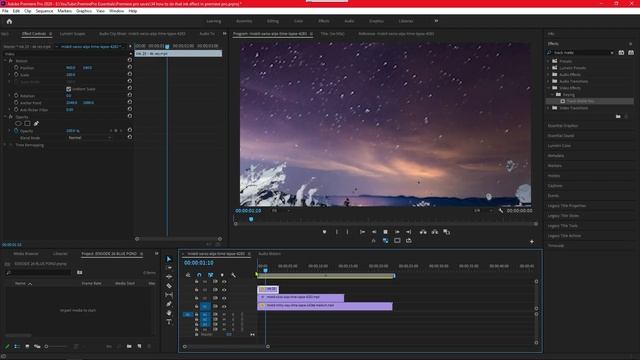
Task: Switch to Audio Mixer tab in timeline
Action: (269, 253)
